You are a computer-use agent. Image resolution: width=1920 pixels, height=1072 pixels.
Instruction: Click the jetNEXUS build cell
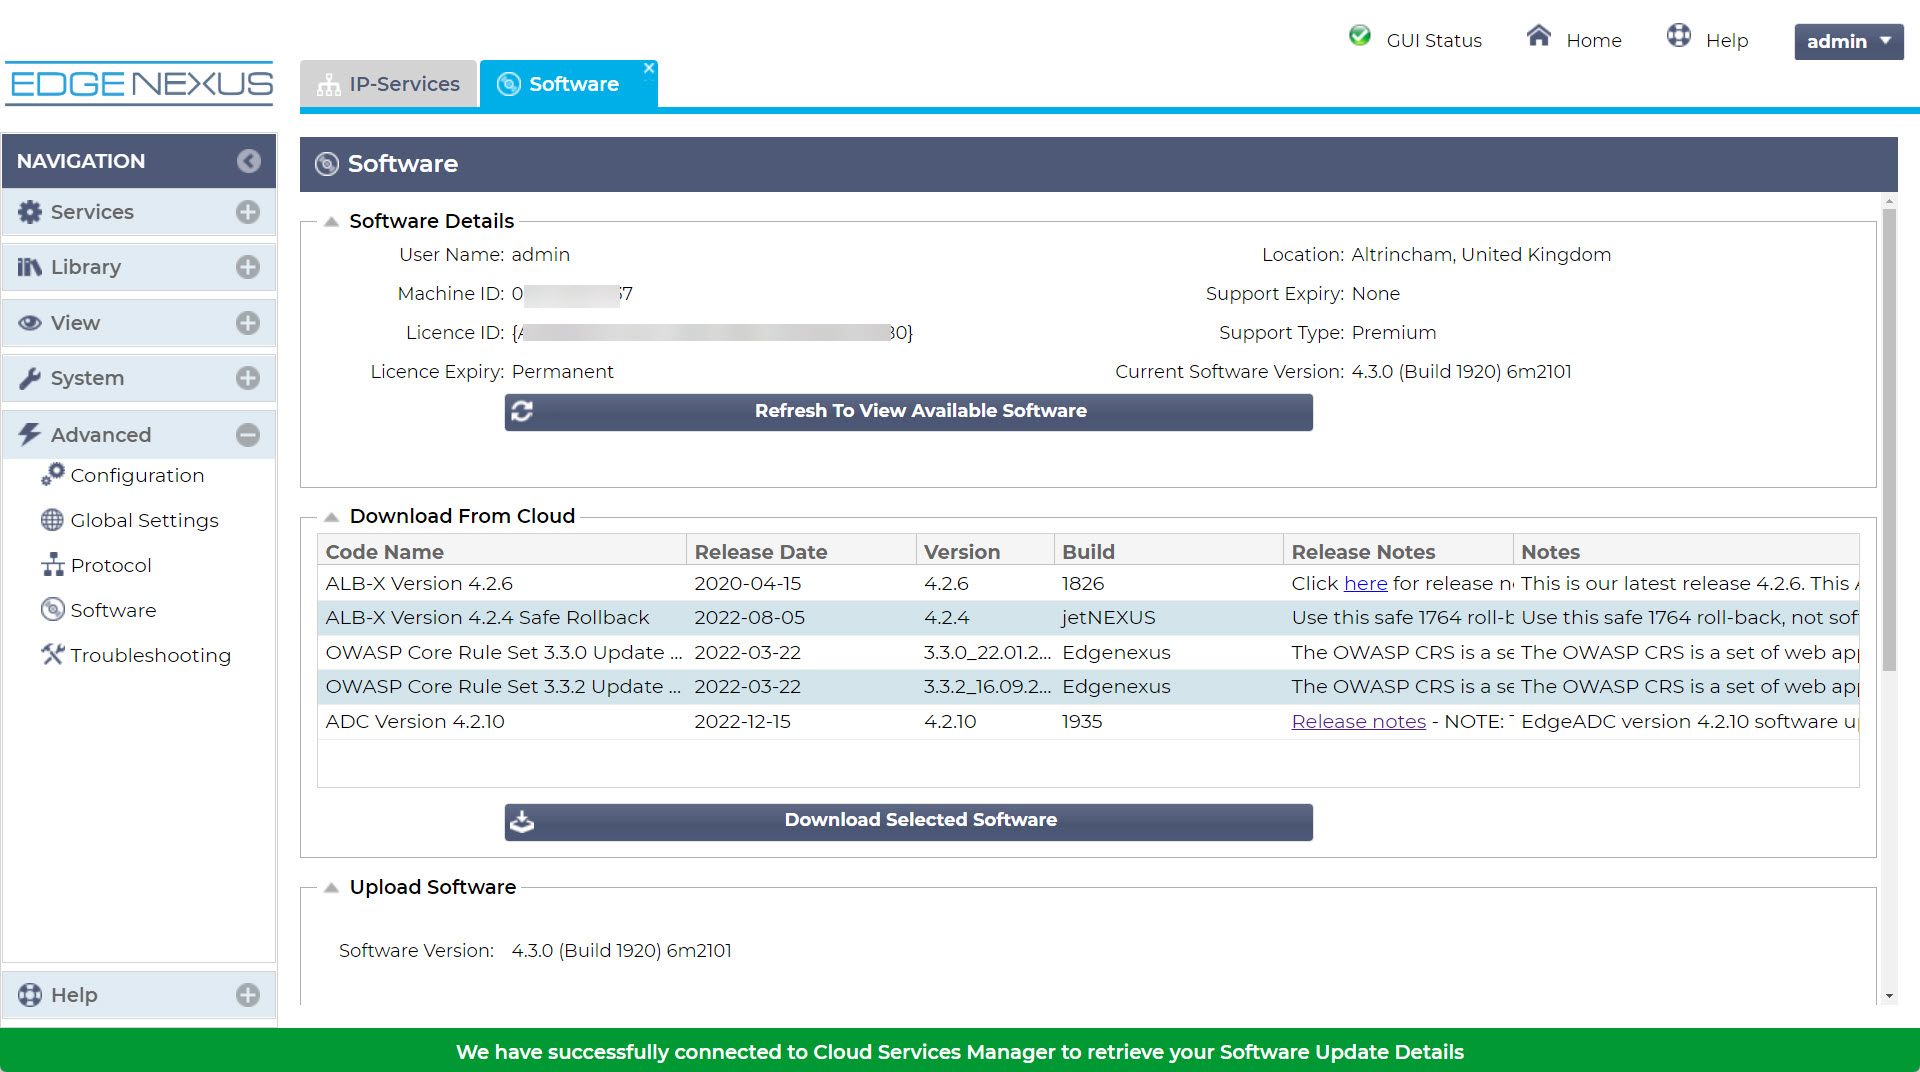(x=1108, y=618)
